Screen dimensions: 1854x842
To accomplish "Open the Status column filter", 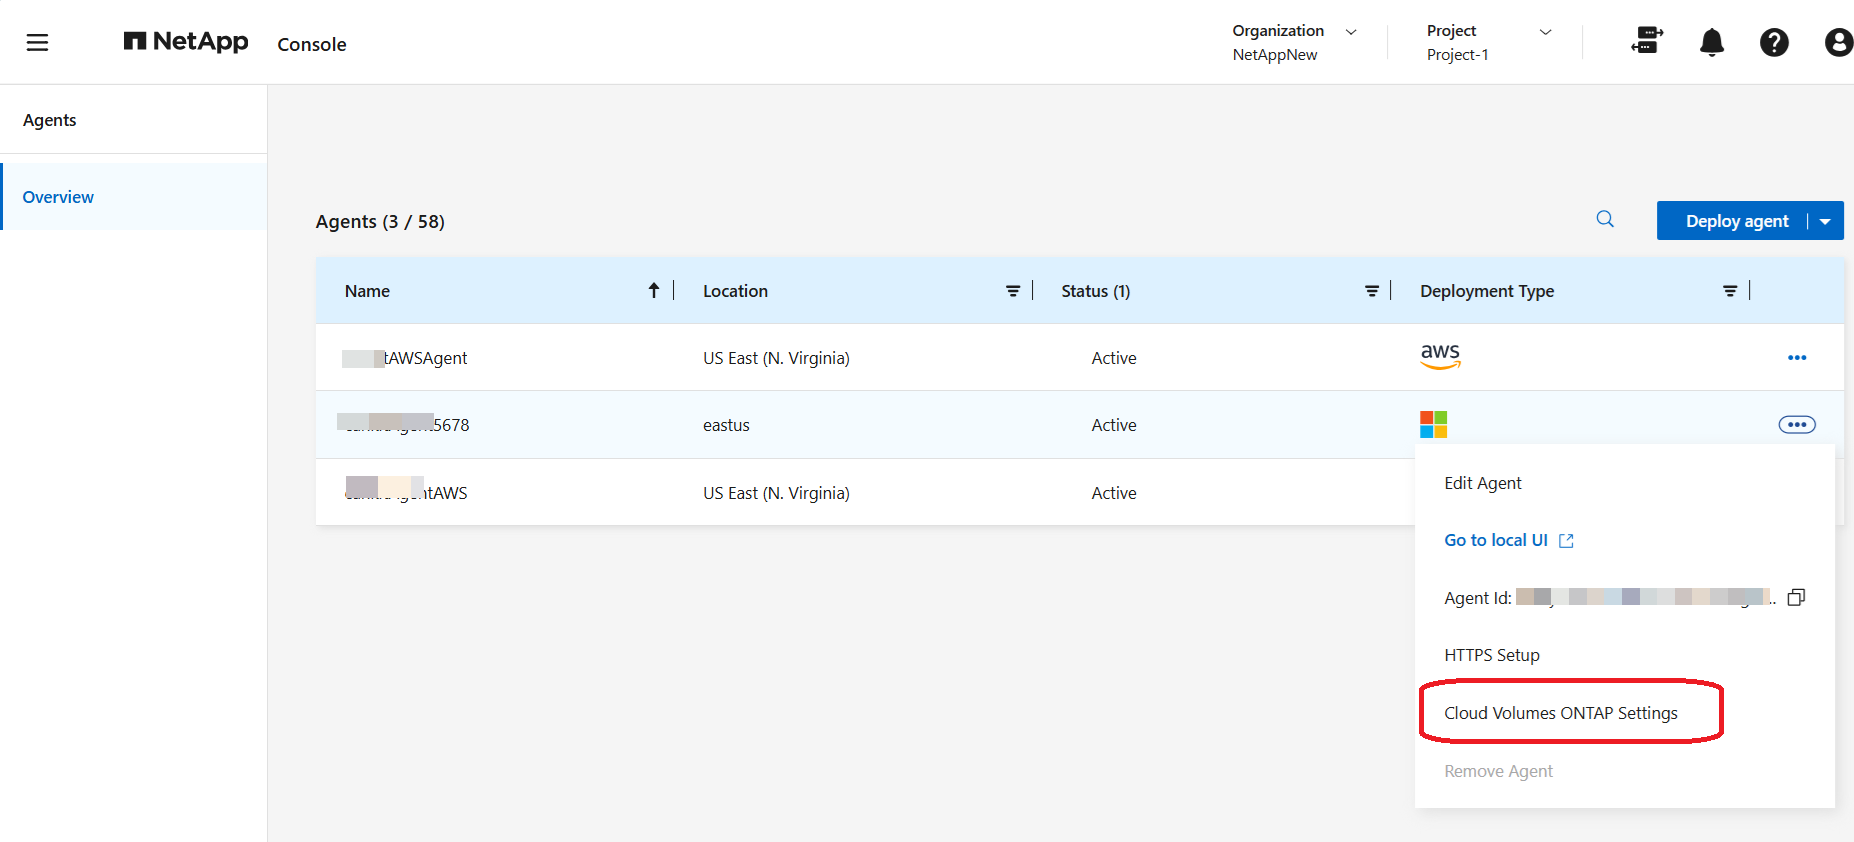I will tap(1372, 291).
